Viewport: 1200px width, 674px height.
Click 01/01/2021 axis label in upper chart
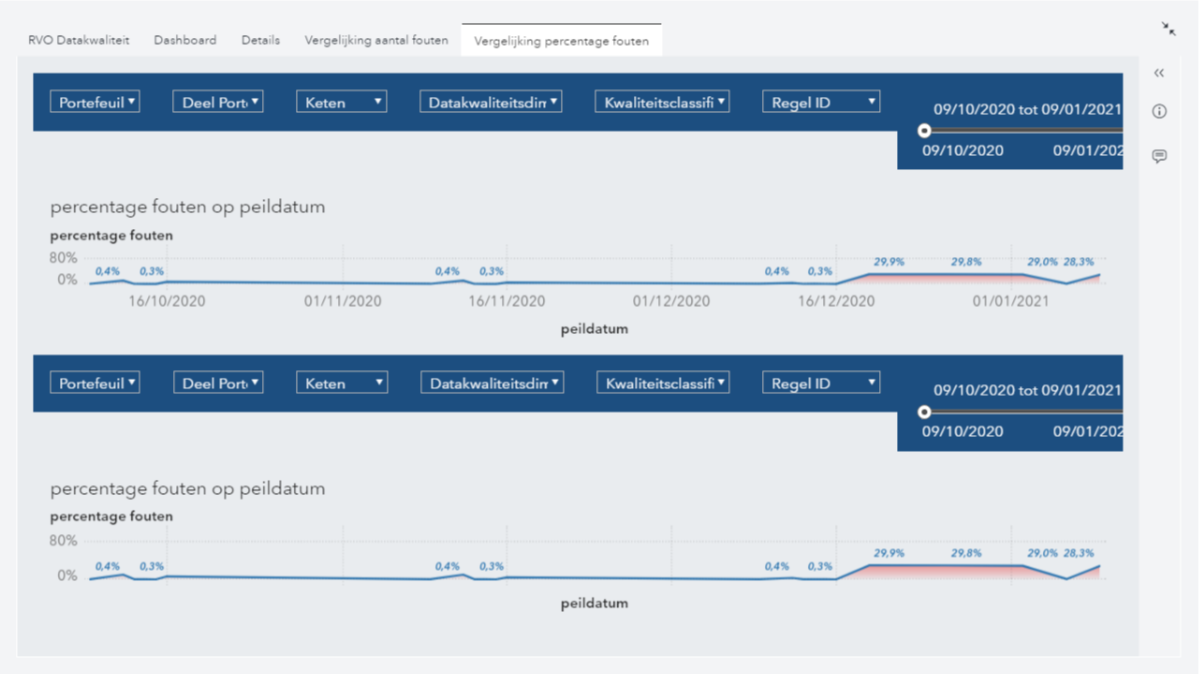[x=1010, y=301]
